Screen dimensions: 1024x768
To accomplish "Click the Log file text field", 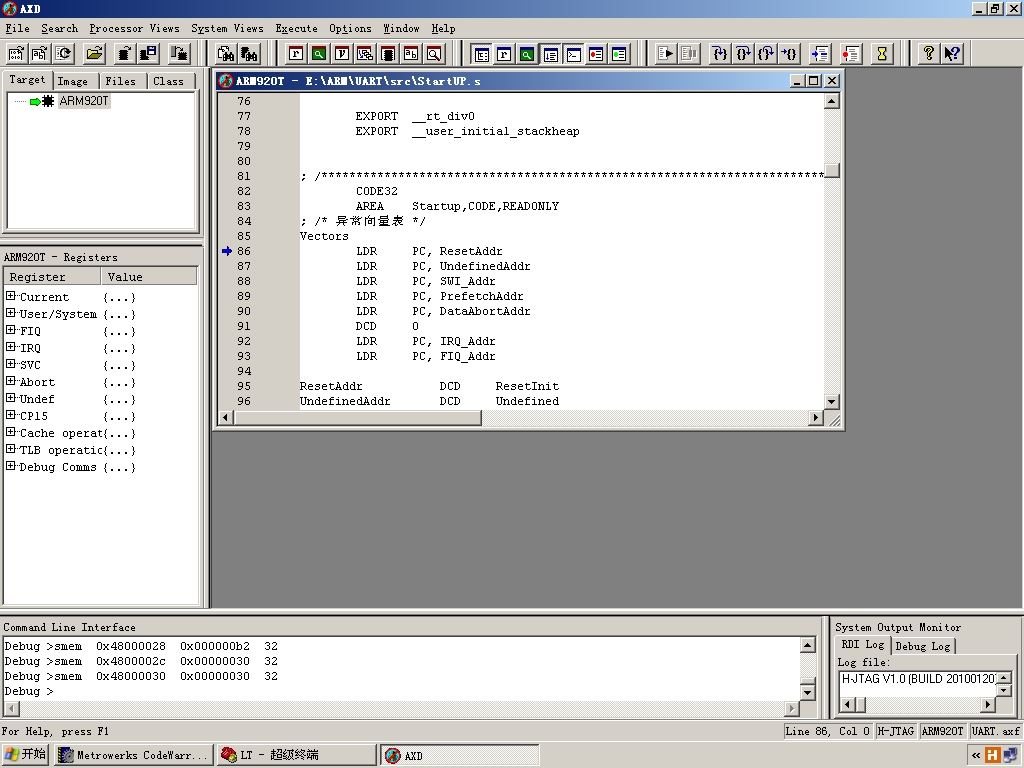I will click(918, 679).
